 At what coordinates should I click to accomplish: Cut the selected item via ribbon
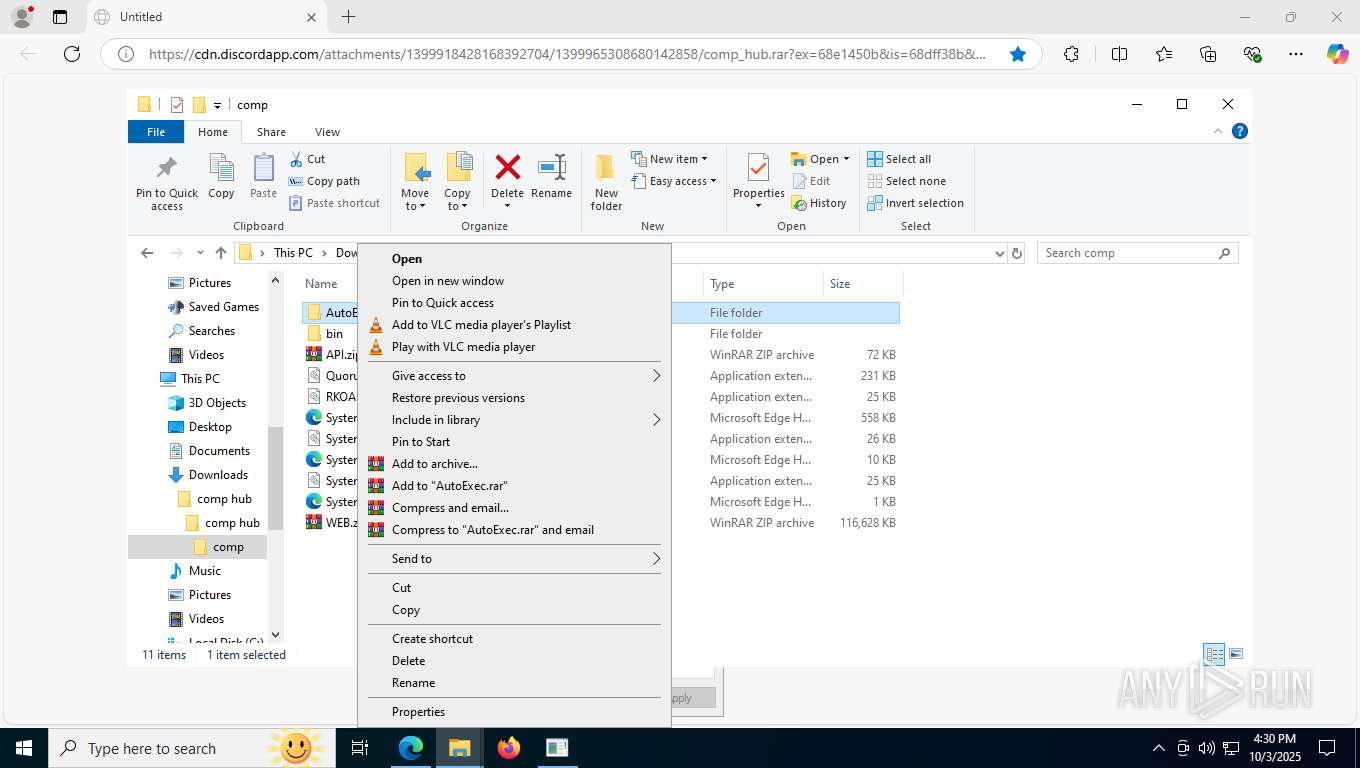coord(308,159)
